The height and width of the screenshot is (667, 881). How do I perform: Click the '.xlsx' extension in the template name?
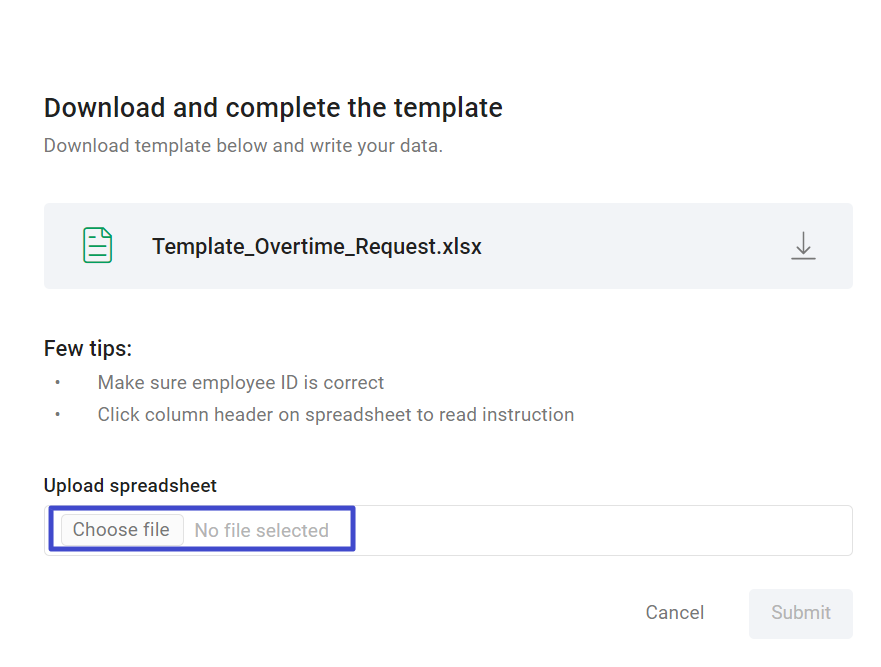pyautogui.click(x=460, y=246)
